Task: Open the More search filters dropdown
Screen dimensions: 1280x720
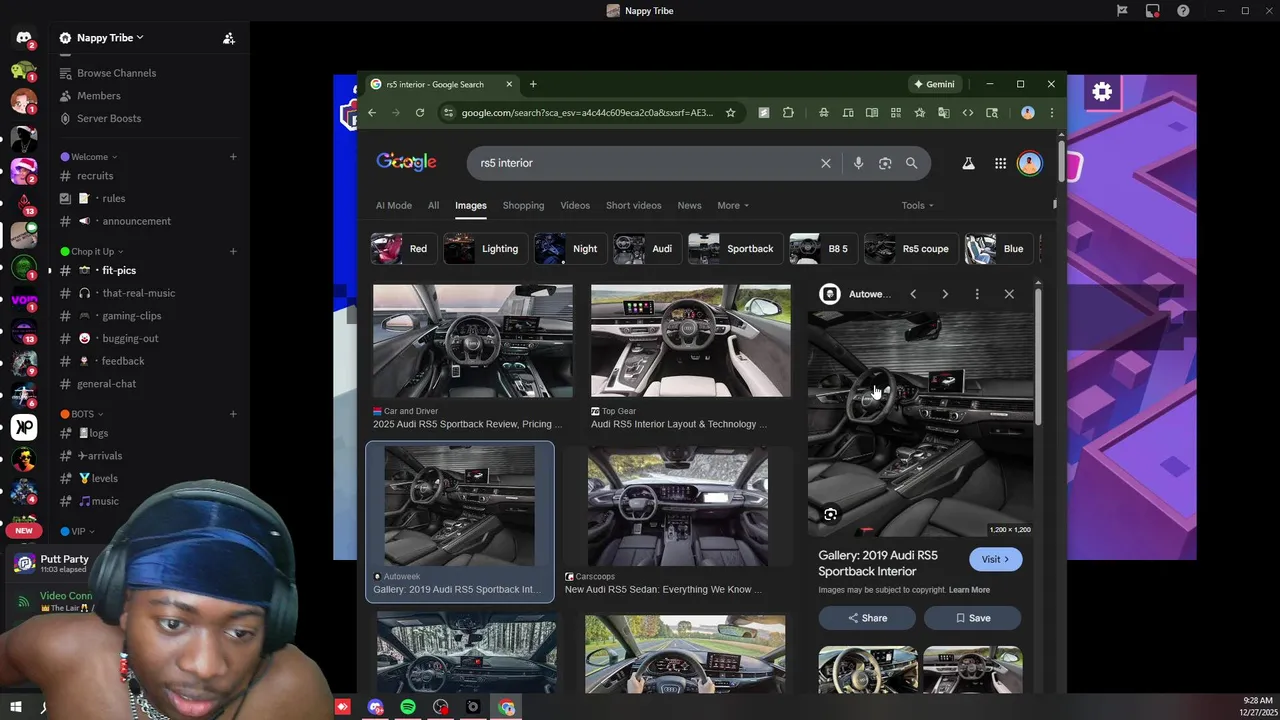Action: [733, 206]
